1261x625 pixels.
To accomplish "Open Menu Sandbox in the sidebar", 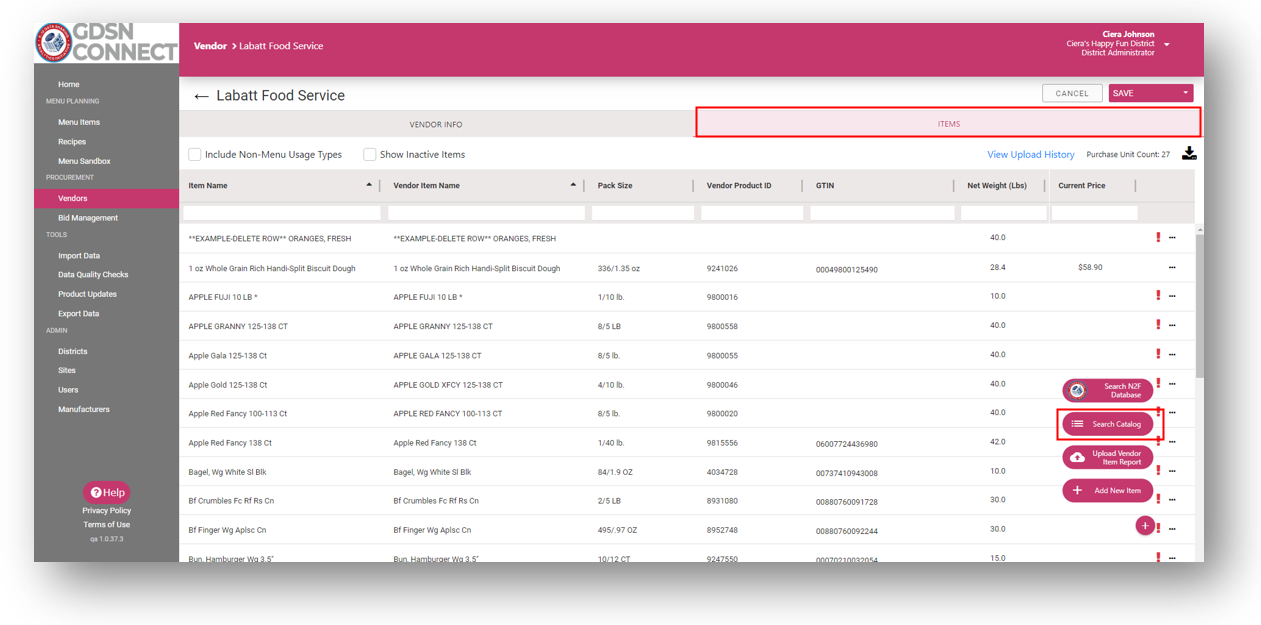I will (84, 161).
